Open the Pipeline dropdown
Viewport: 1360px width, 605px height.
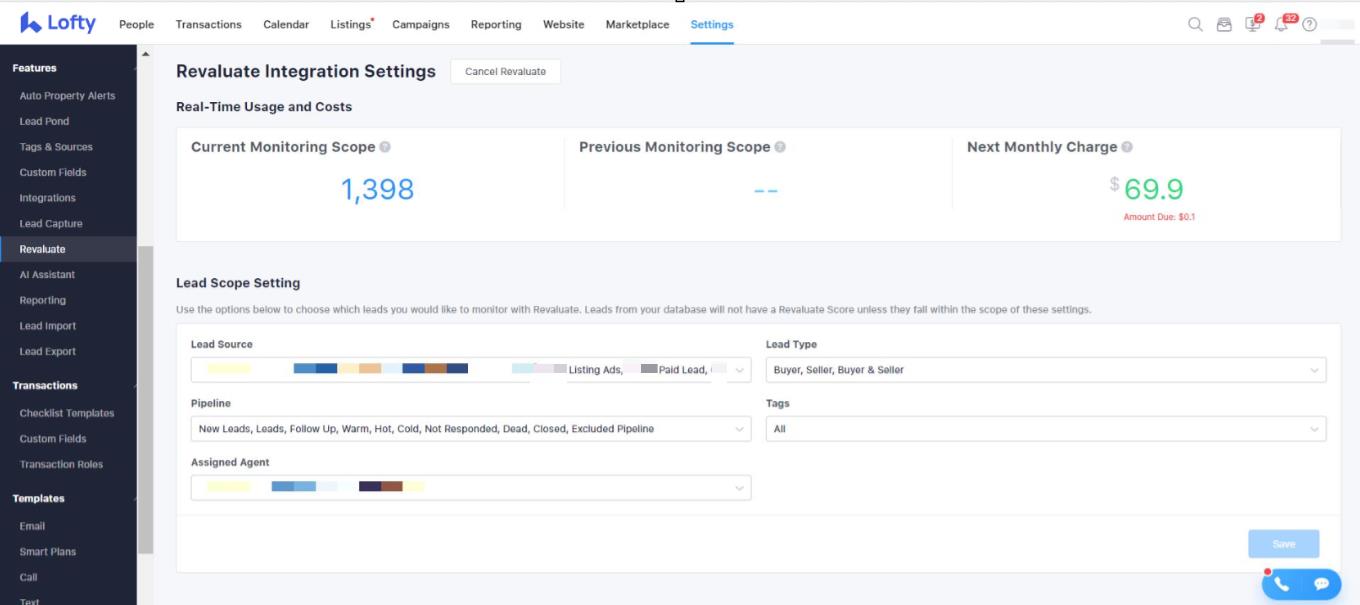(x=470, y=429)
